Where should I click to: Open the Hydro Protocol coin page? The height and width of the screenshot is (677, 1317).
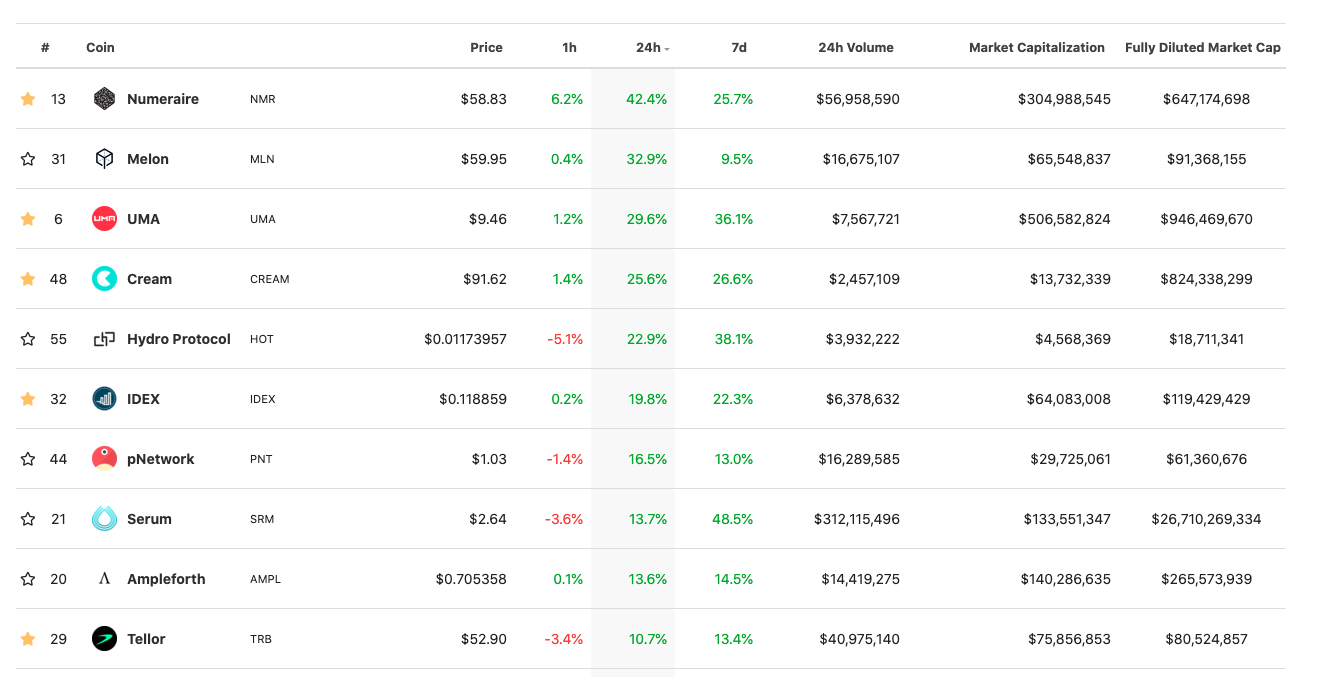point(179,339)
